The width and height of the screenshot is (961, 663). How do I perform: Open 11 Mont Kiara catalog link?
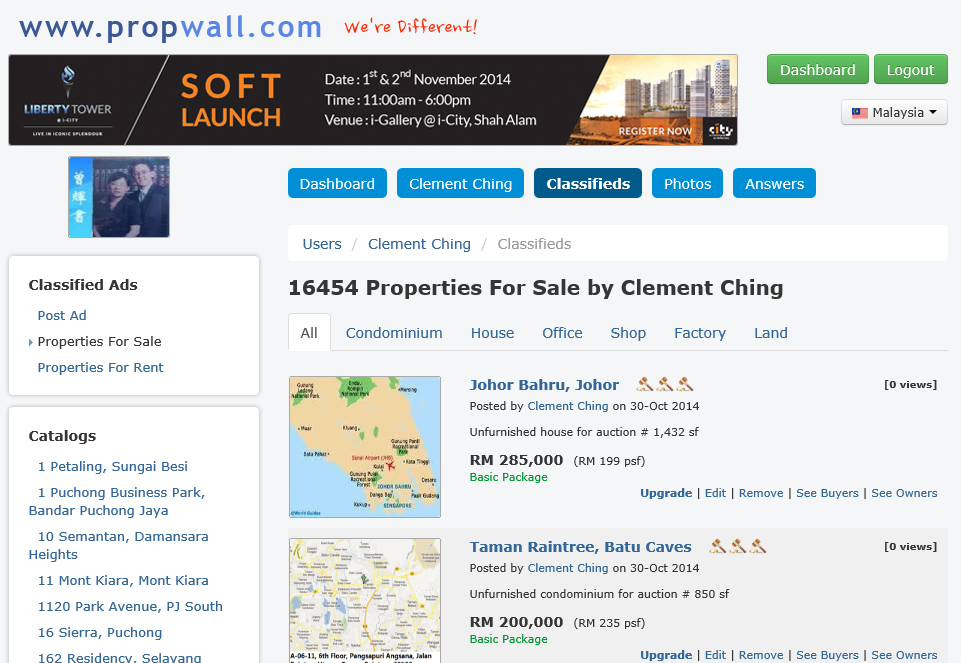(123, 580)
